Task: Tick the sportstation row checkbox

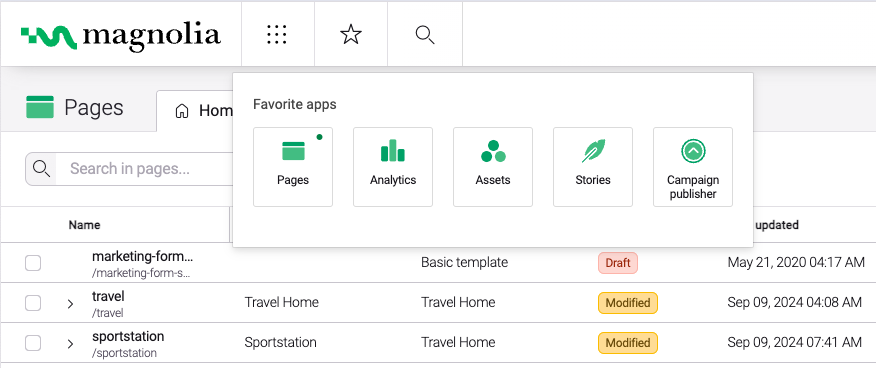Action: tap(33, 343)
